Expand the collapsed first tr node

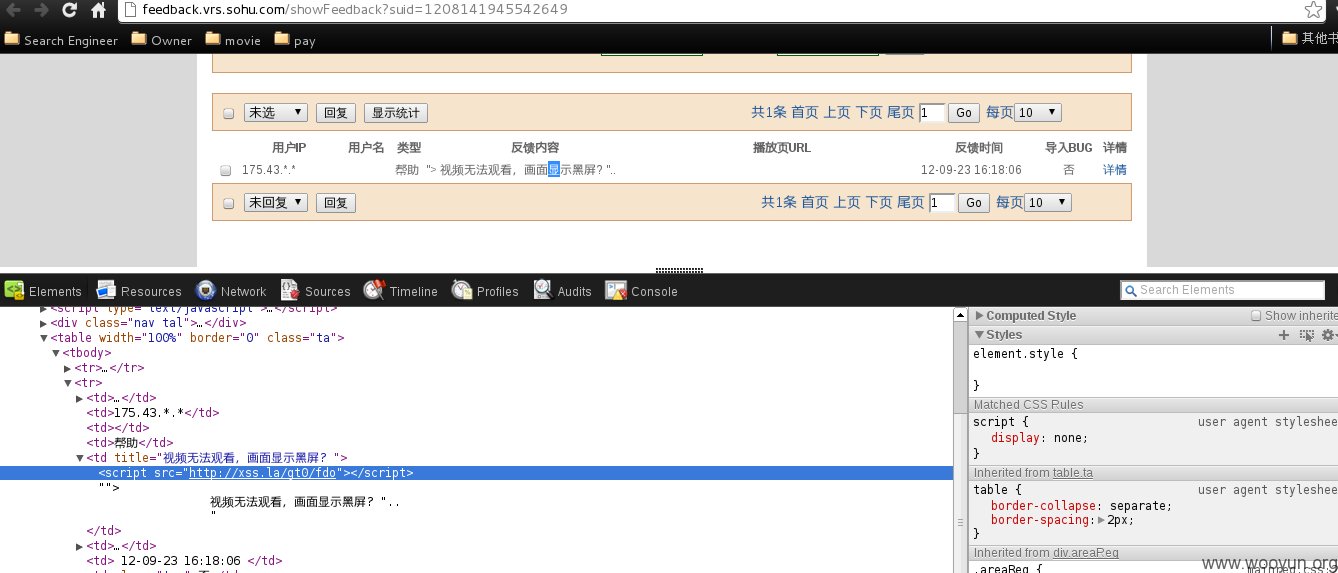point(68,368)
